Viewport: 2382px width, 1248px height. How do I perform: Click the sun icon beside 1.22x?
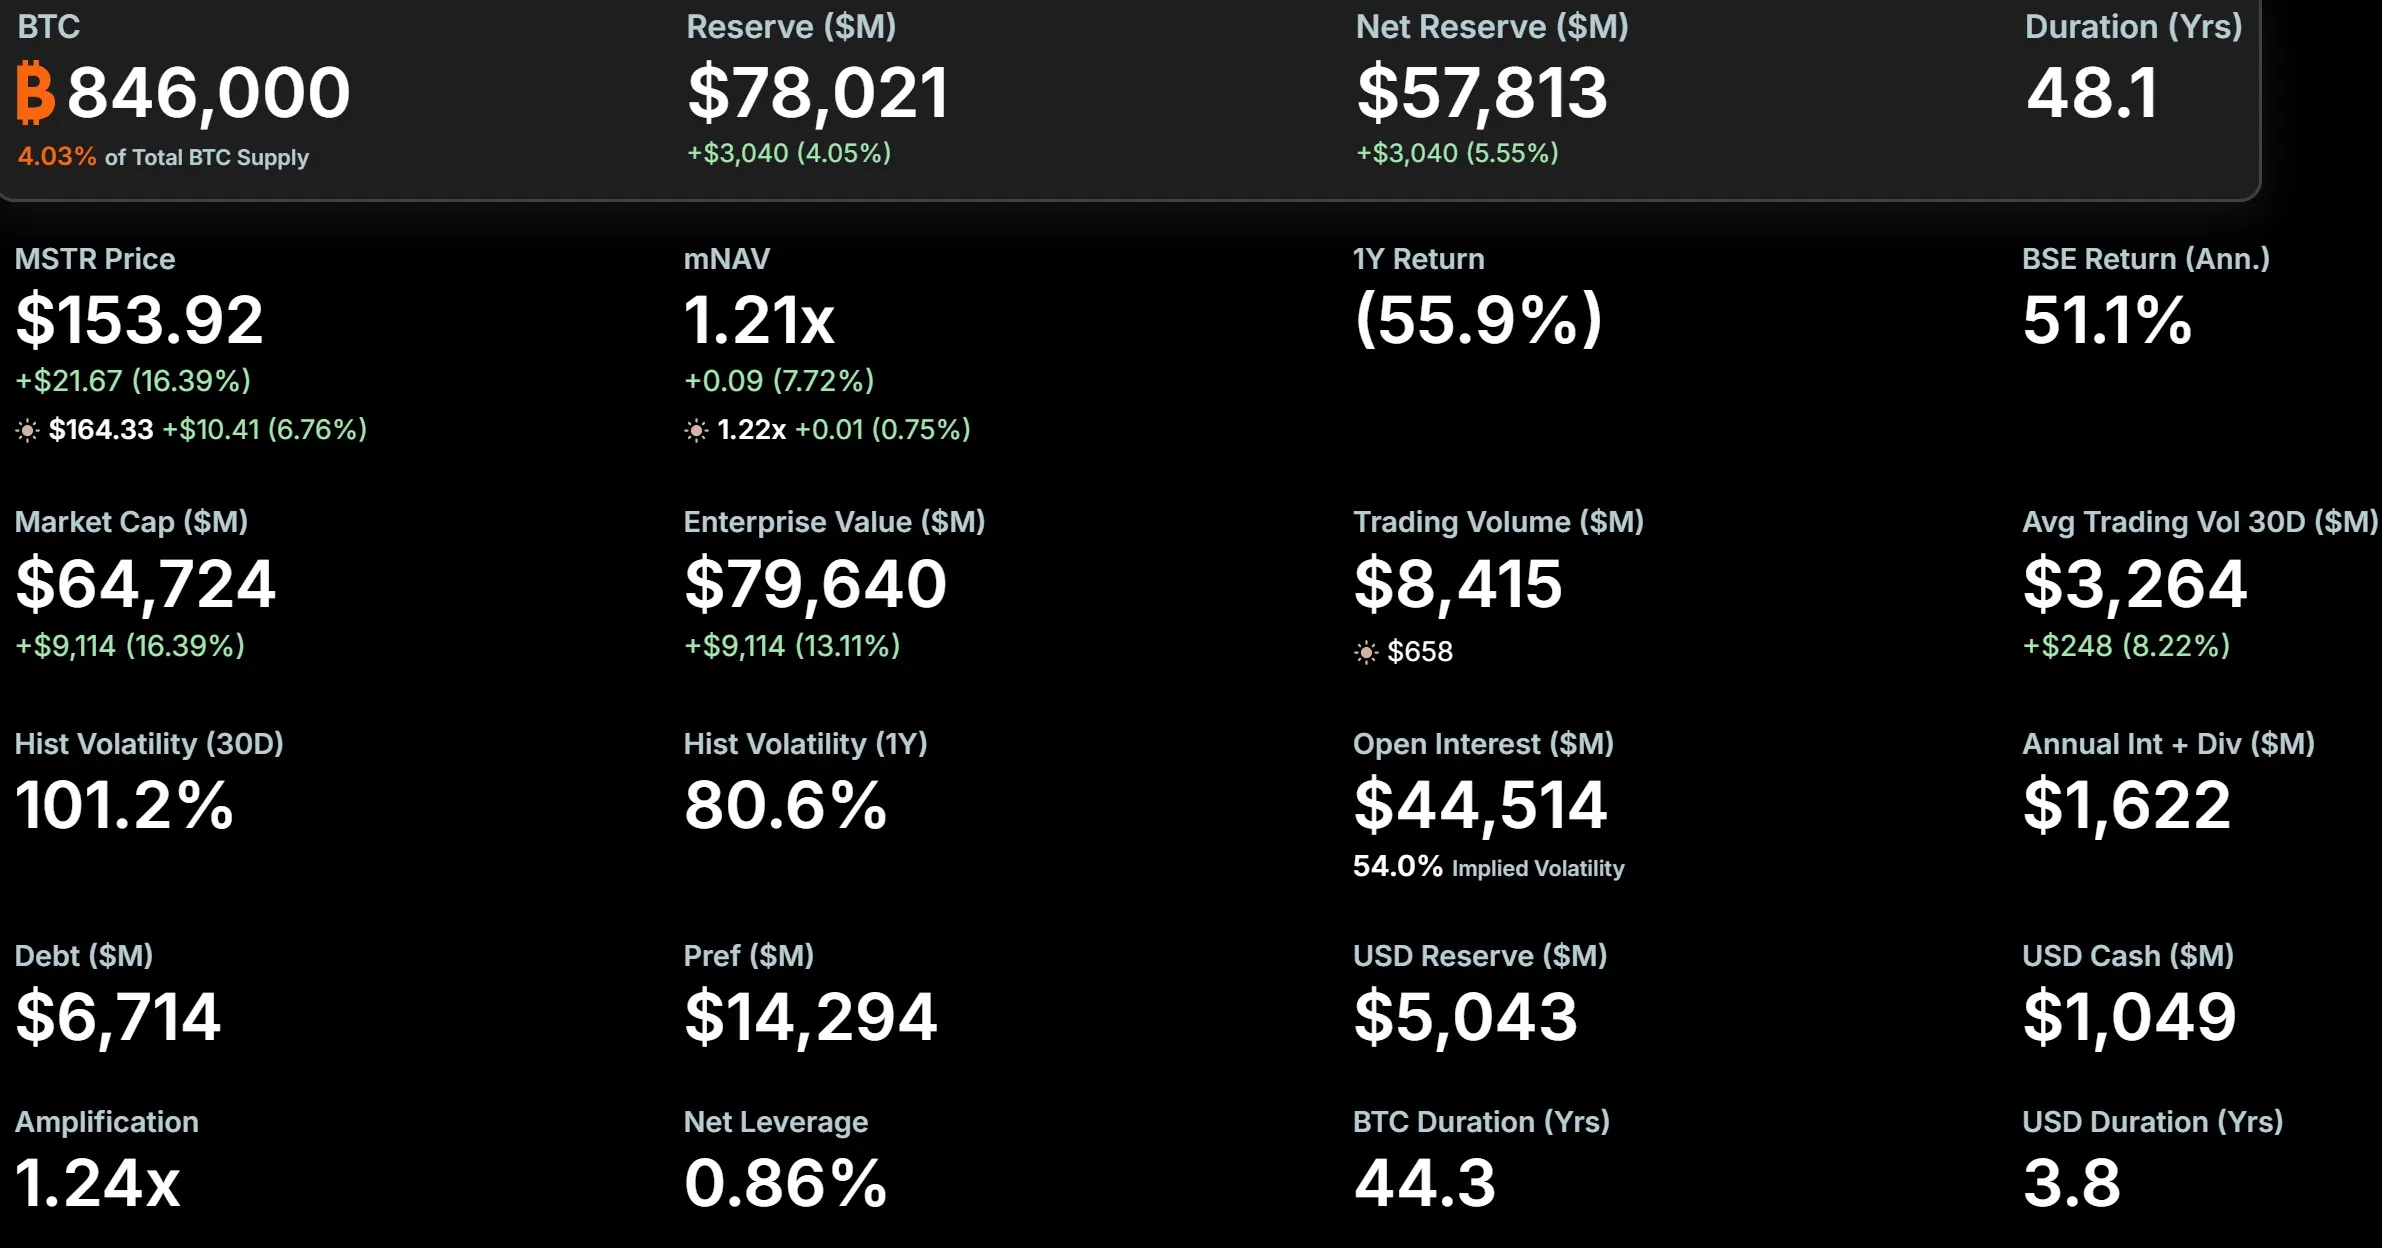(696, 431)
